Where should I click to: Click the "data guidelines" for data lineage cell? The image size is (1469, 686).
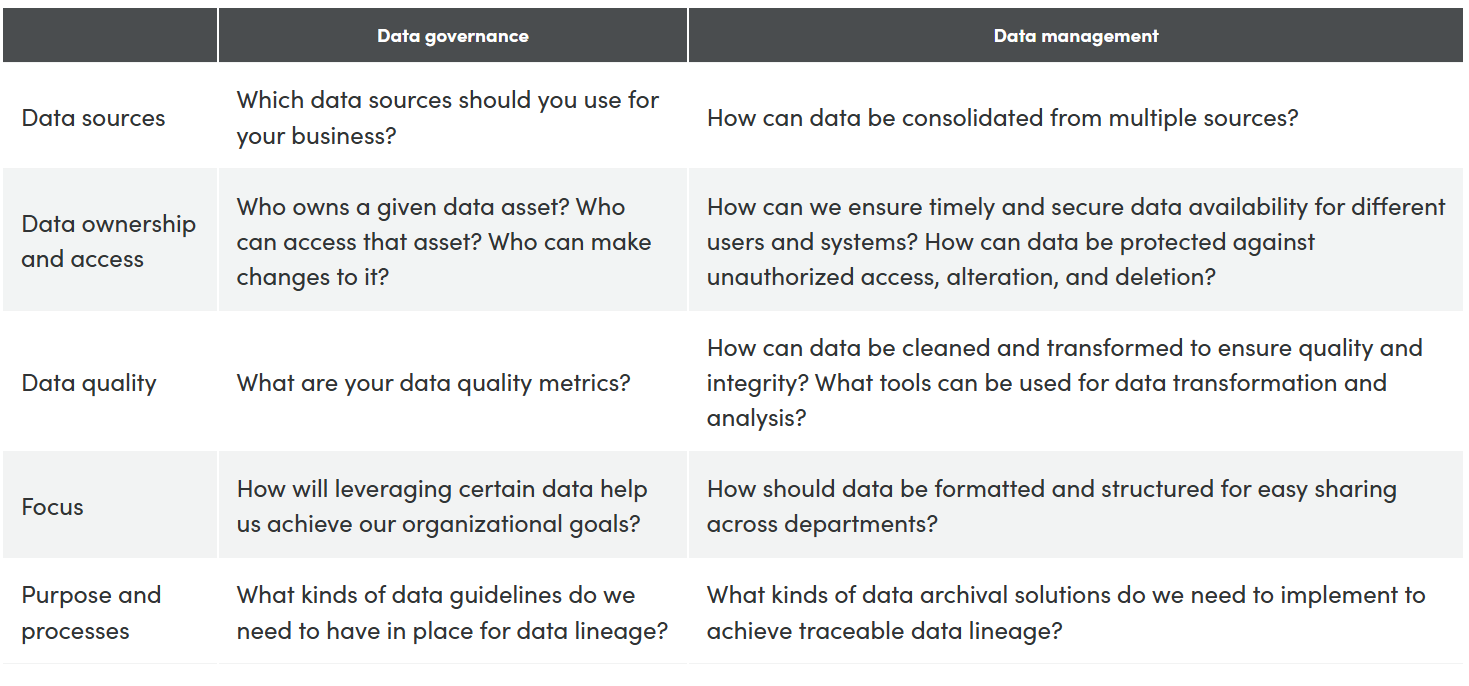click(x=451, y=613)
